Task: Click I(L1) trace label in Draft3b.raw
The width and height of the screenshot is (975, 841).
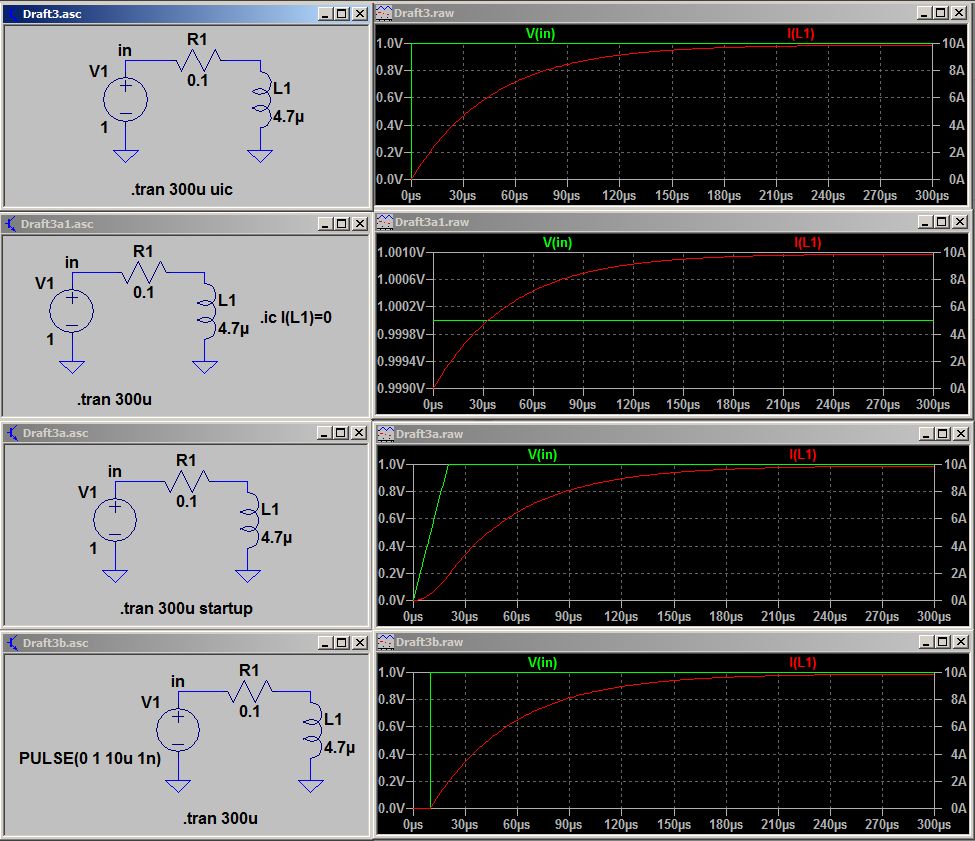Action: (803, 663)
